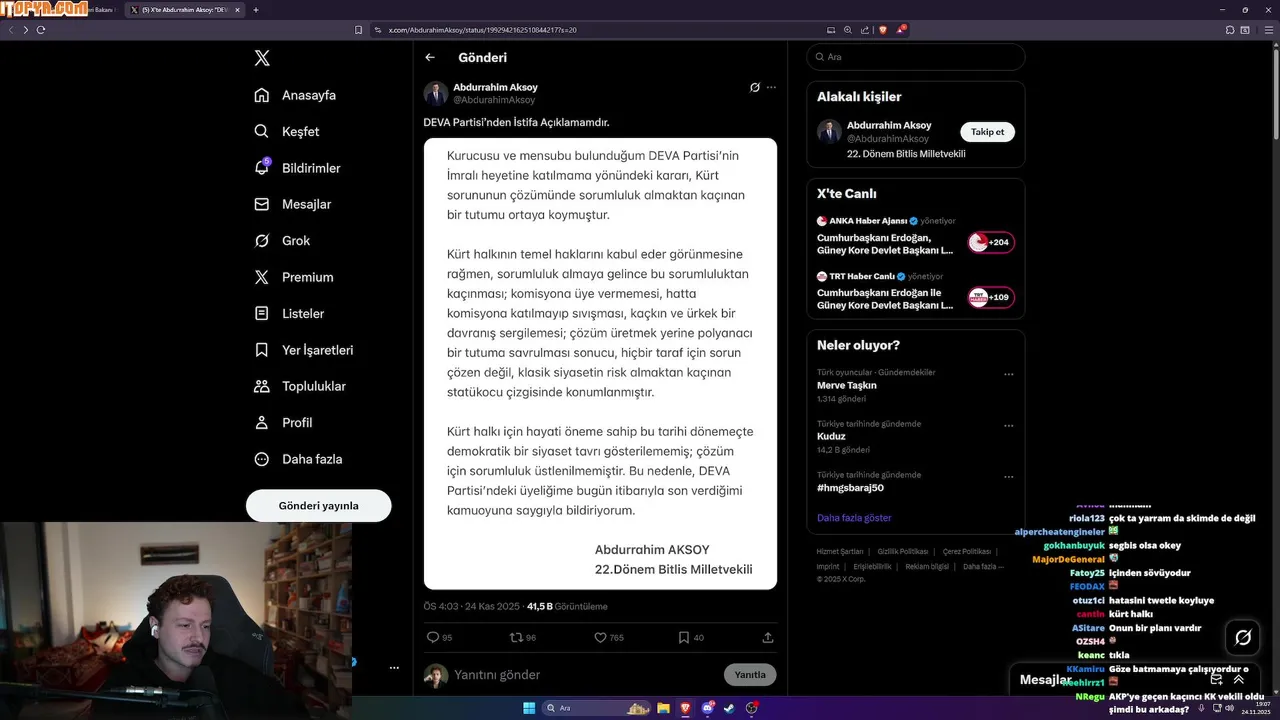The height and width of the screenshot is (720, 1280).
Task: Open Reklam bilgisi footer link
Action: pyautogui.click(x=927, y=567)
